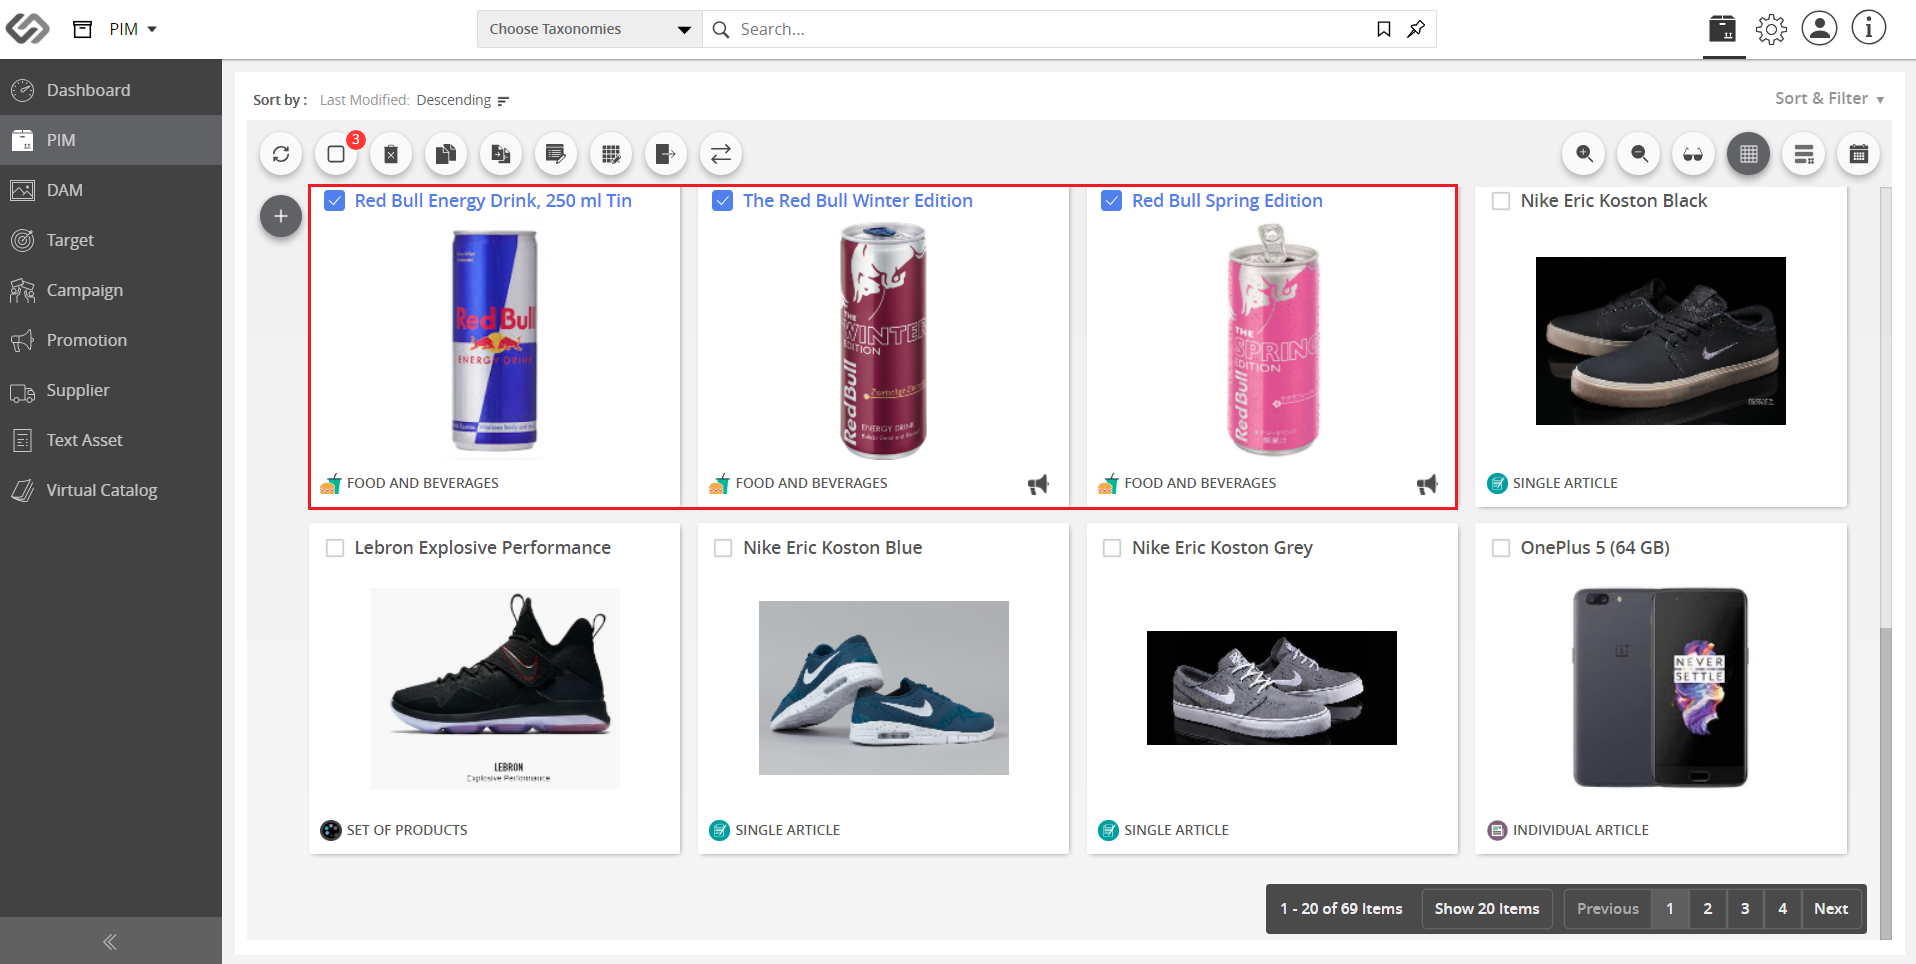Open the list edit (form with pencil) icon
This screenshot has width=1916, height=964.
point(556,154)
